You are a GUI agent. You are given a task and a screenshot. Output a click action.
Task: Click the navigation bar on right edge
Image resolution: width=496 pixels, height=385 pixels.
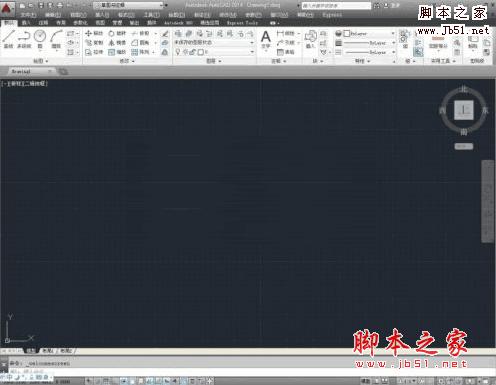point(487,202)
